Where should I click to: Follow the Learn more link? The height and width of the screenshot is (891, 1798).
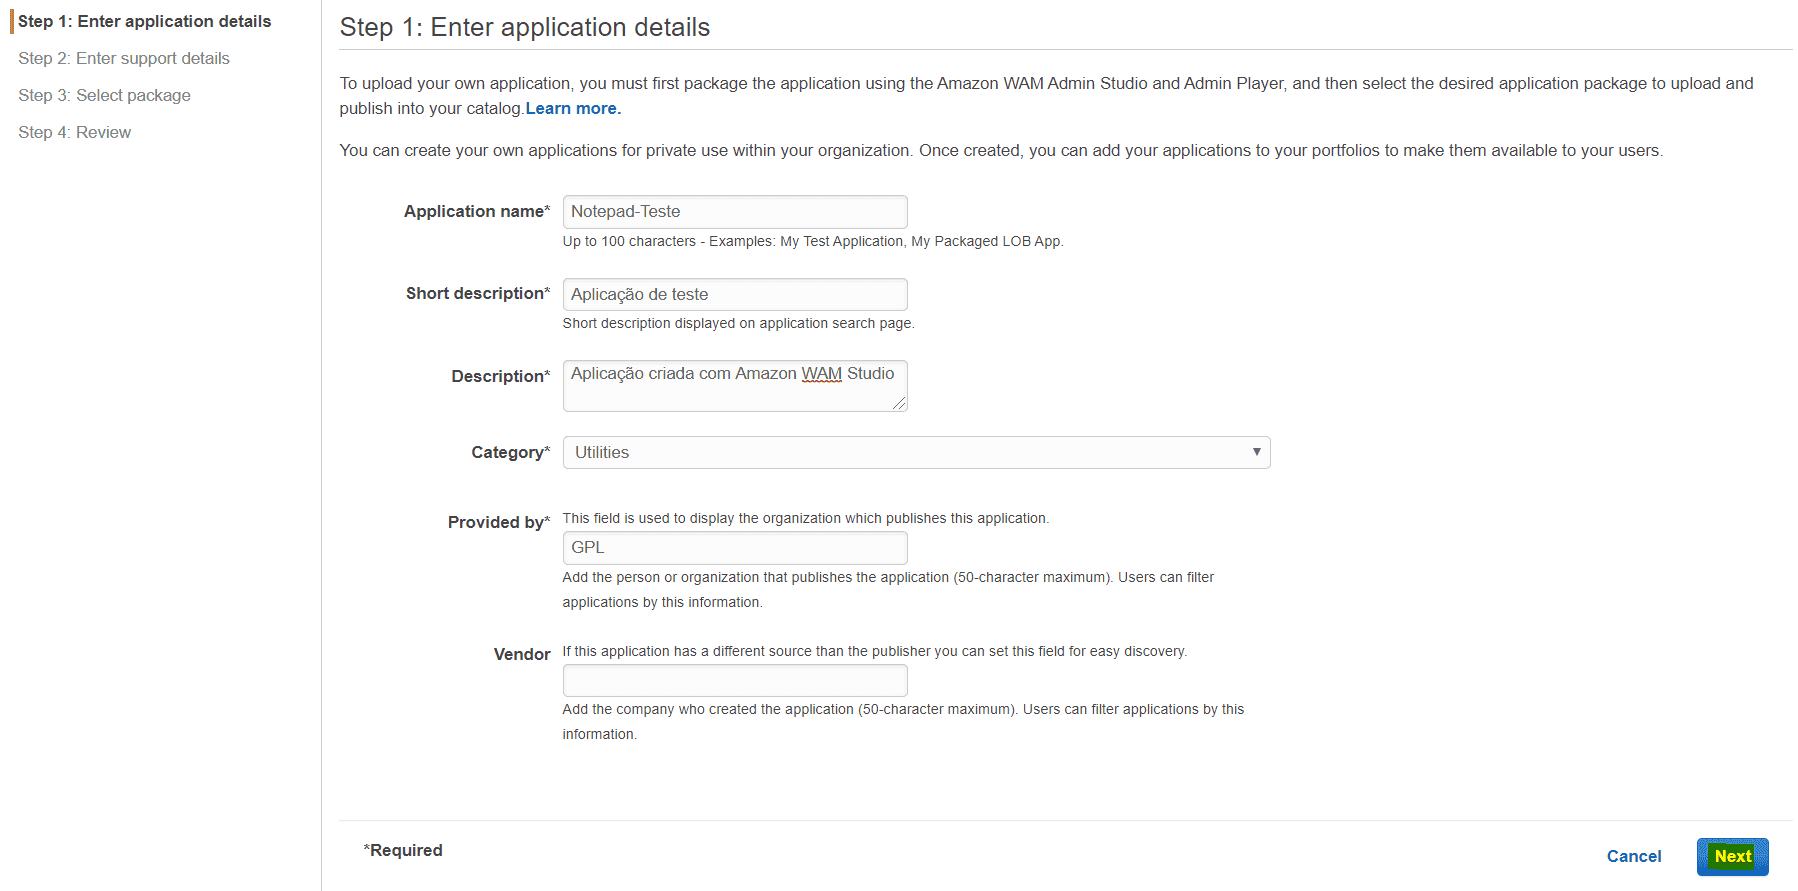(573, 108)
